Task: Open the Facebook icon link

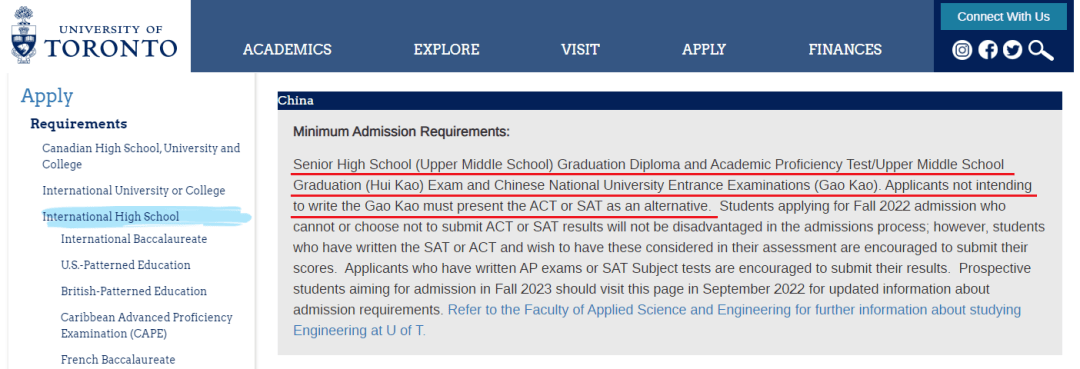Action: coord(988,50)
